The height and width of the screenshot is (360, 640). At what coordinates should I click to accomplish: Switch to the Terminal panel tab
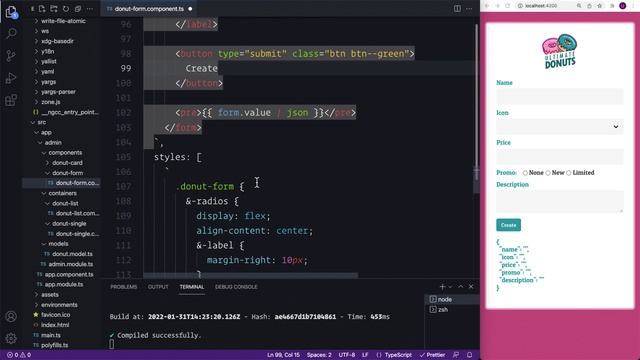tap(191, 287)
